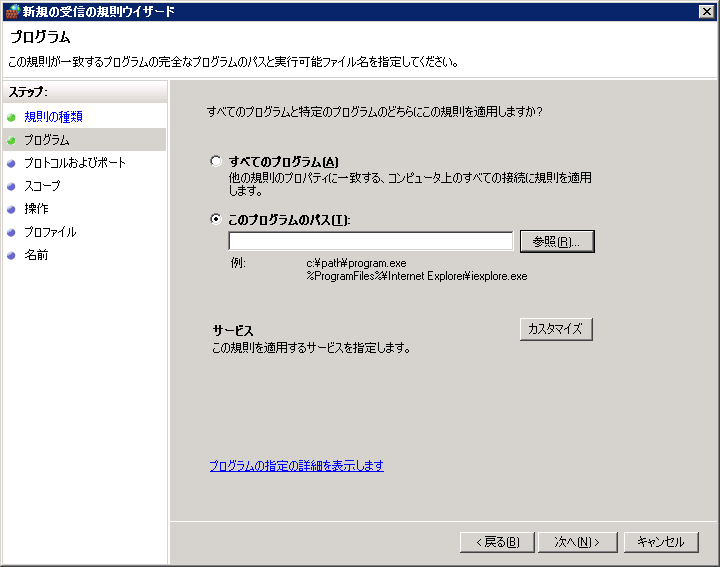Viewport: 720px width, 567px height.
Task: Focus the program path text field
Action: 370,241
